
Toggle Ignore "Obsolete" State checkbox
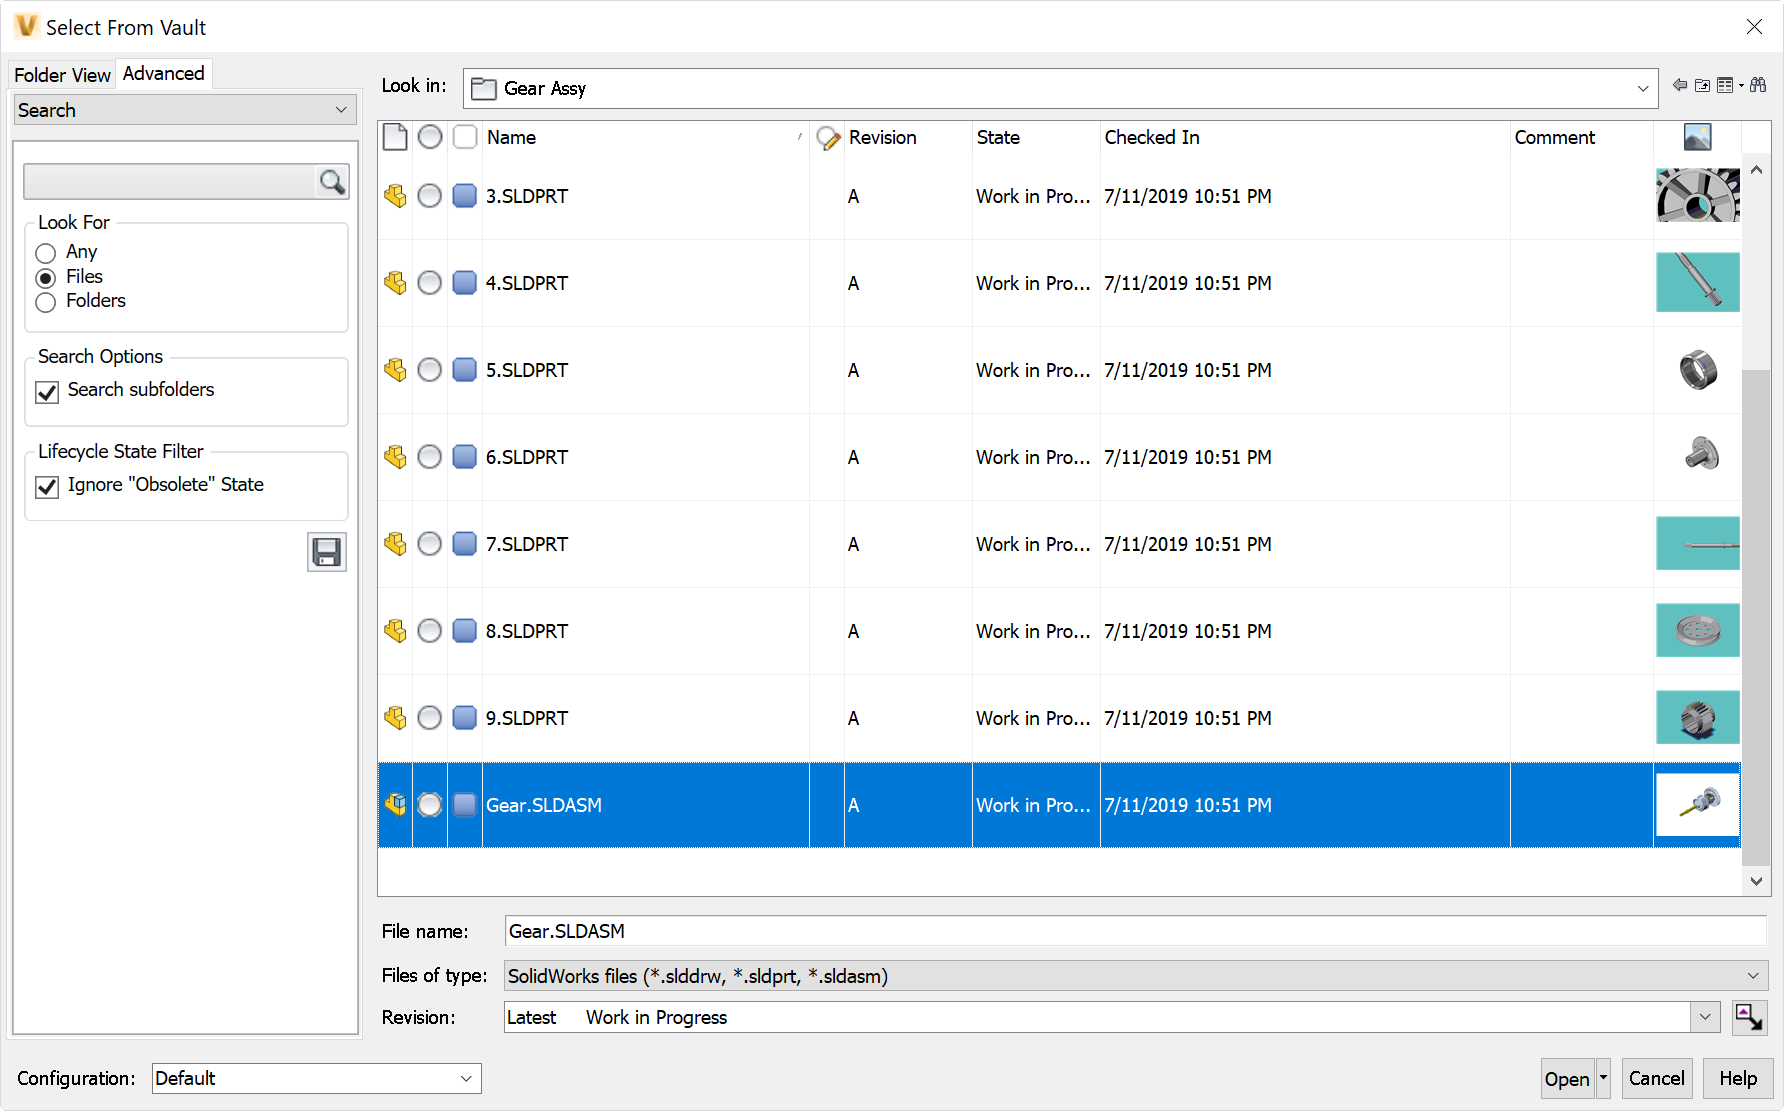click(x=47, y=487)
